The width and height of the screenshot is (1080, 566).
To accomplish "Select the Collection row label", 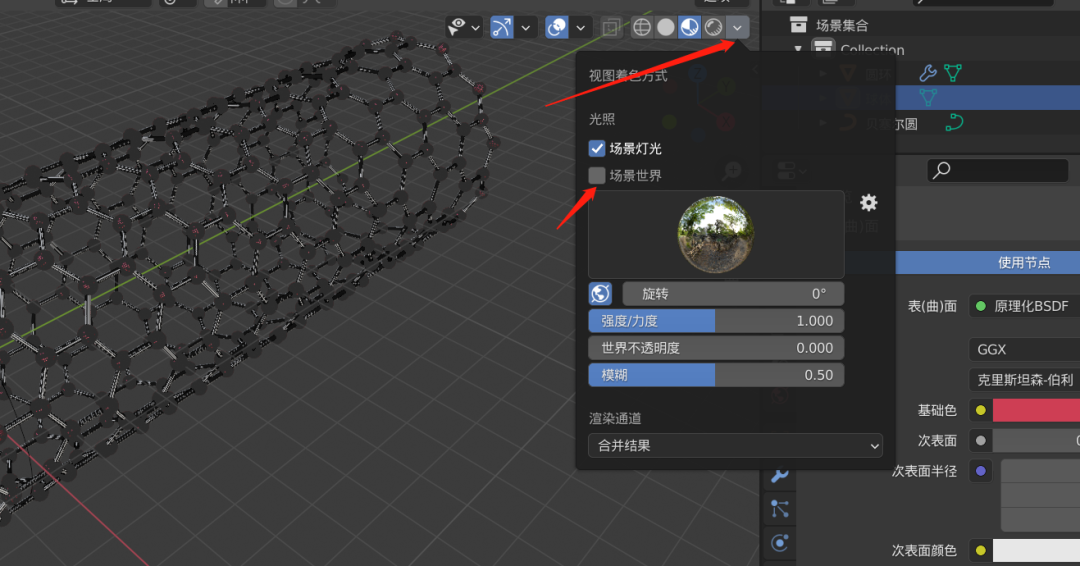I will tap(872, 50).
